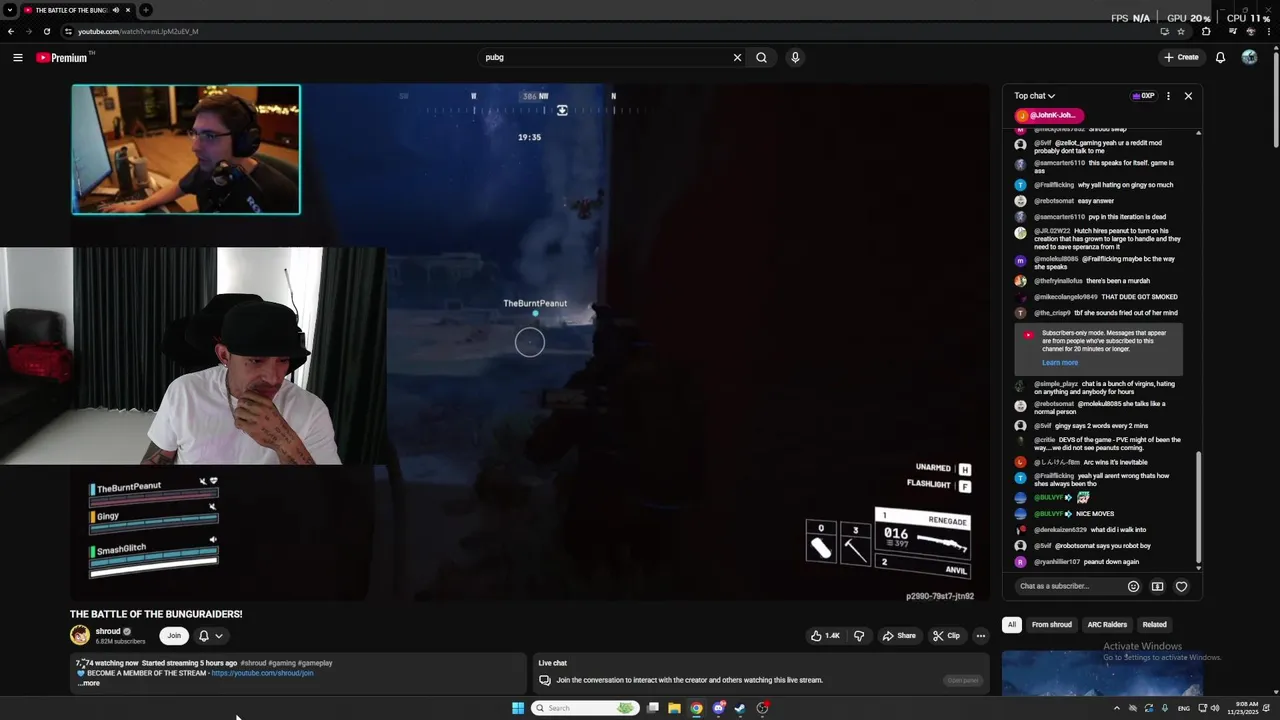Viewport: 1280px width, 720px height.
Task: Dislike the video
Action: coord(858,636)
